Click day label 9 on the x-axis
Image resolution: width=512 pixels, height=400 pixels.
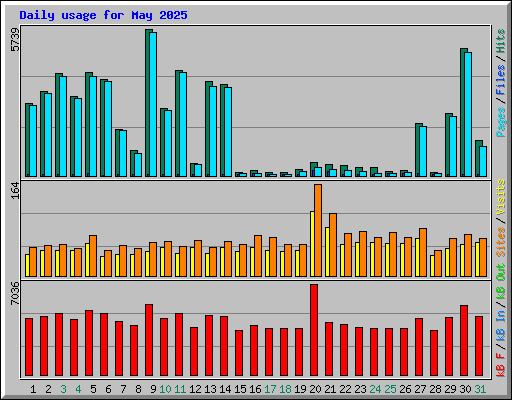(x=153, y=389)
